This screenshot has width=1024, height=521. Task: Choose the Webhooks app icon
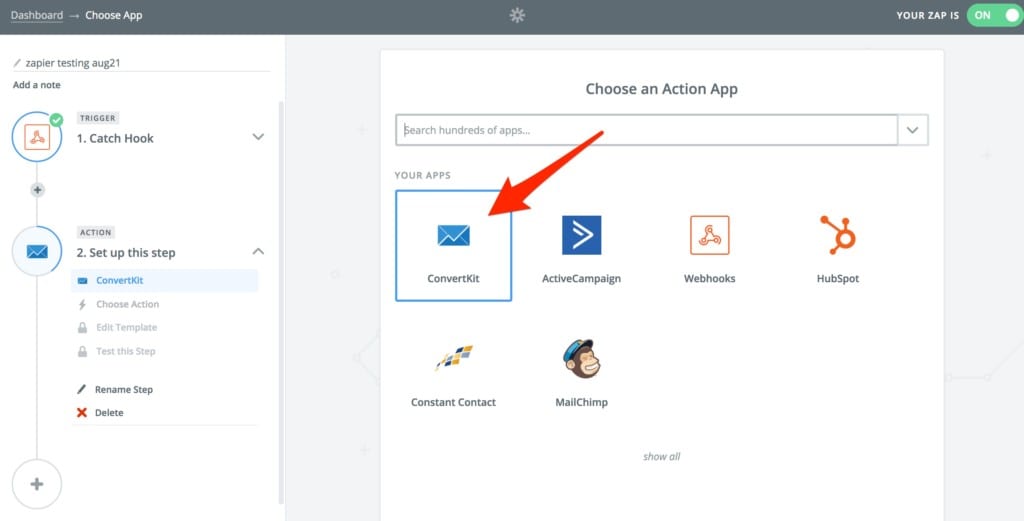tap(710, 235)
